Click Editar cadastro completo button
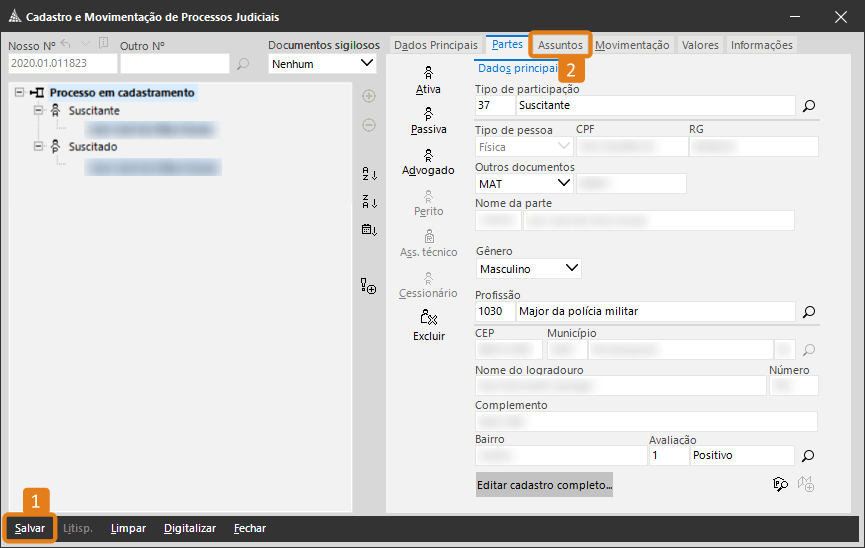This screenshot has height=548, width=865. click(545, 485)
